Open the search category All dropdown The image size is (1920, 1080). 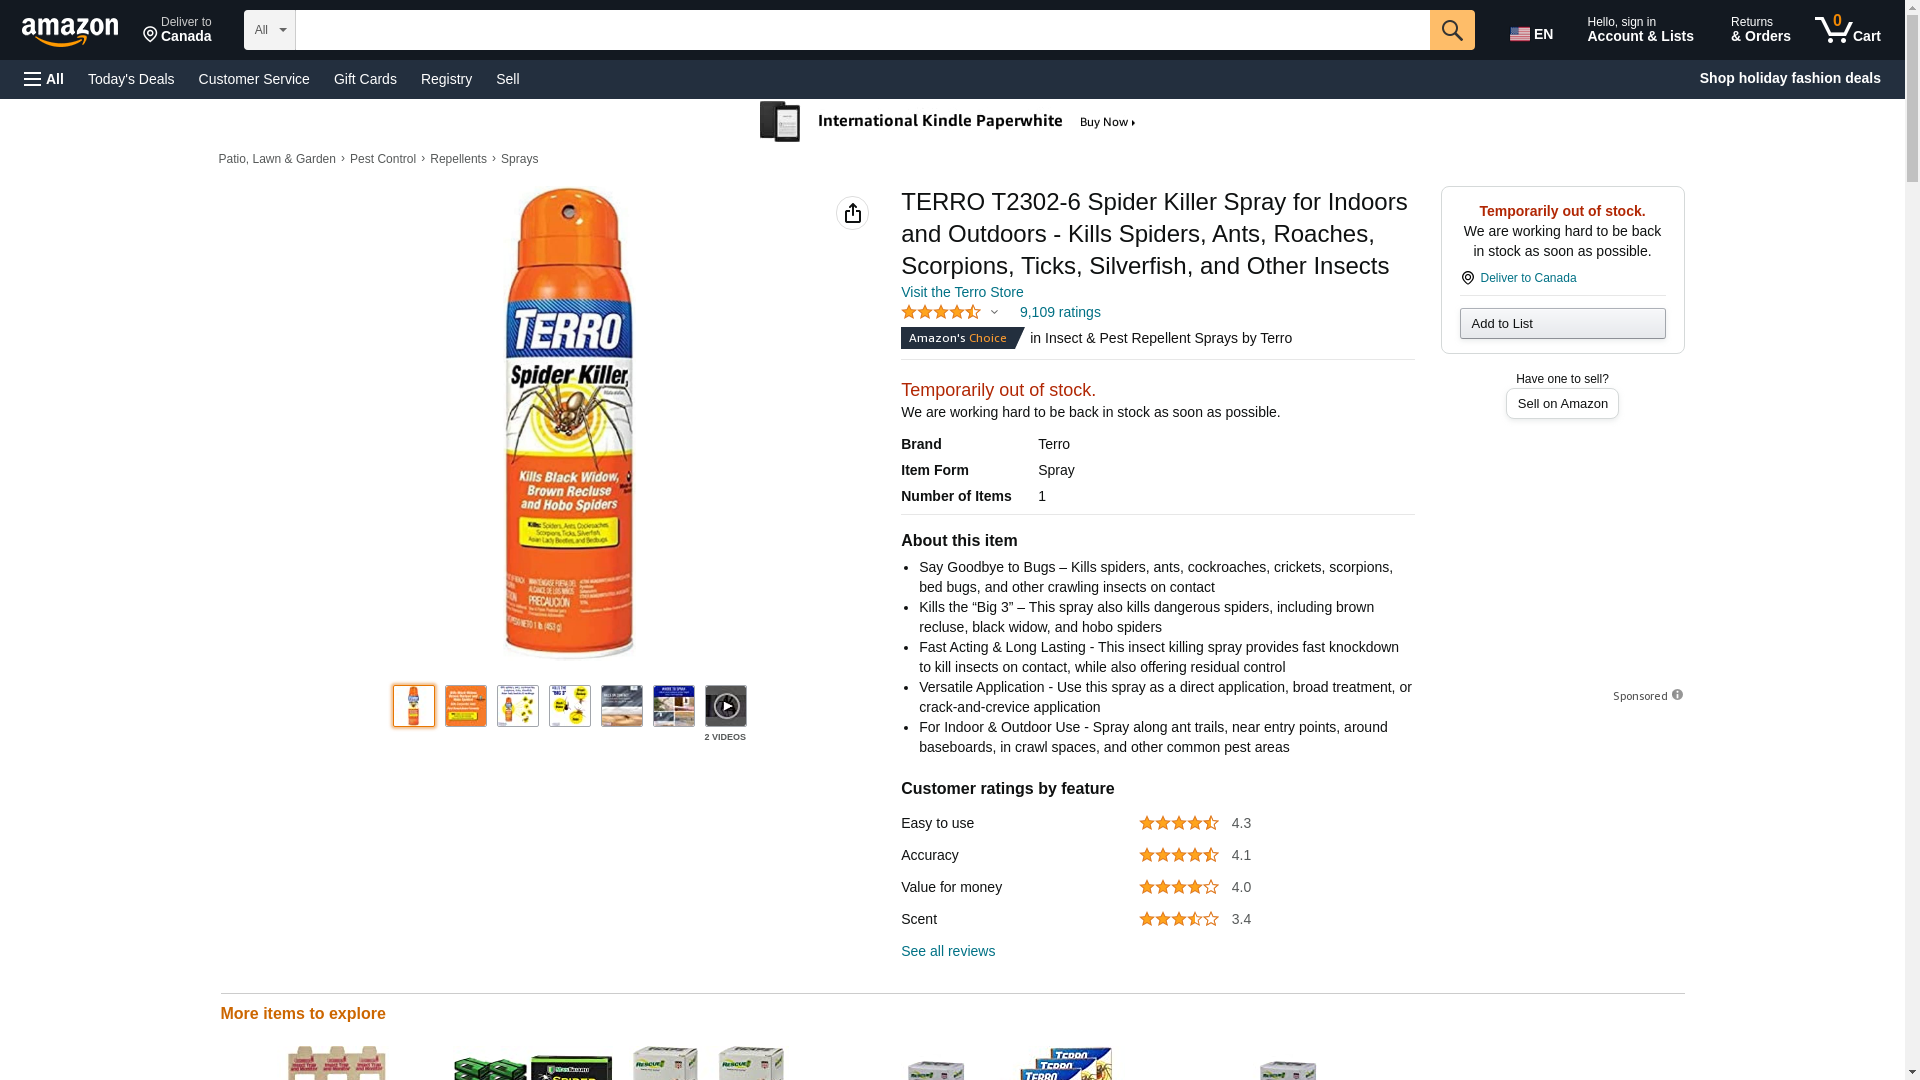point(269,30)
